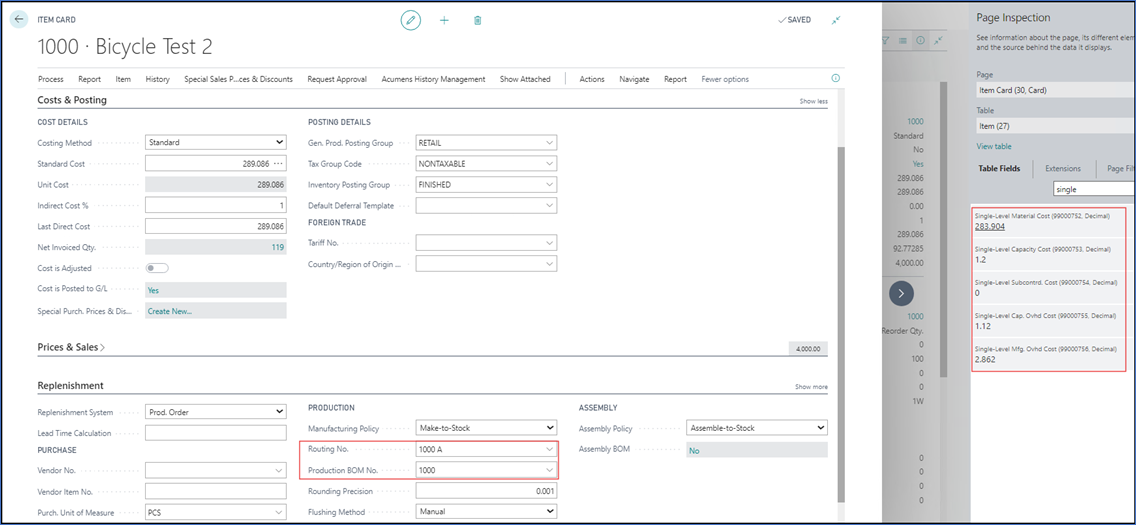Click the Standard Cost ellipsis button

pyautogui.click(x=279, y=164)
